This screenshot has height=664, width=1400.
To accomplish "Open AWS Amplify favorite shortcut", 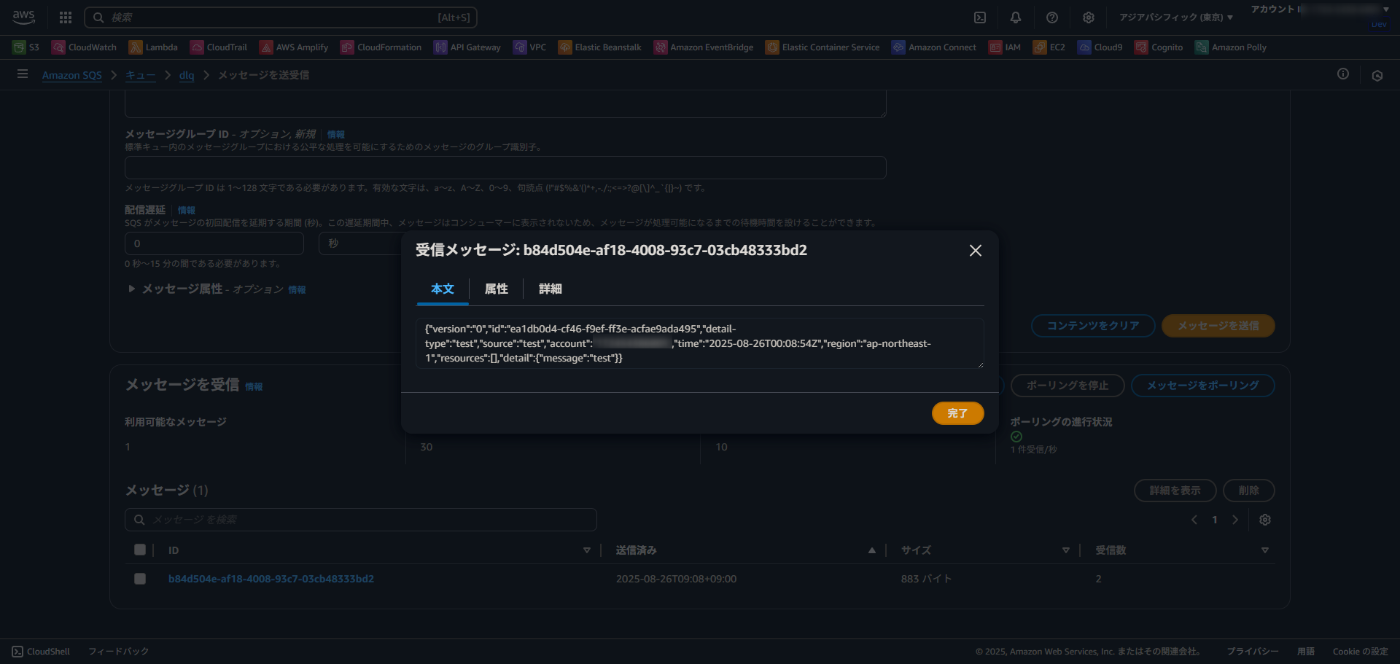I will (294, 47).
